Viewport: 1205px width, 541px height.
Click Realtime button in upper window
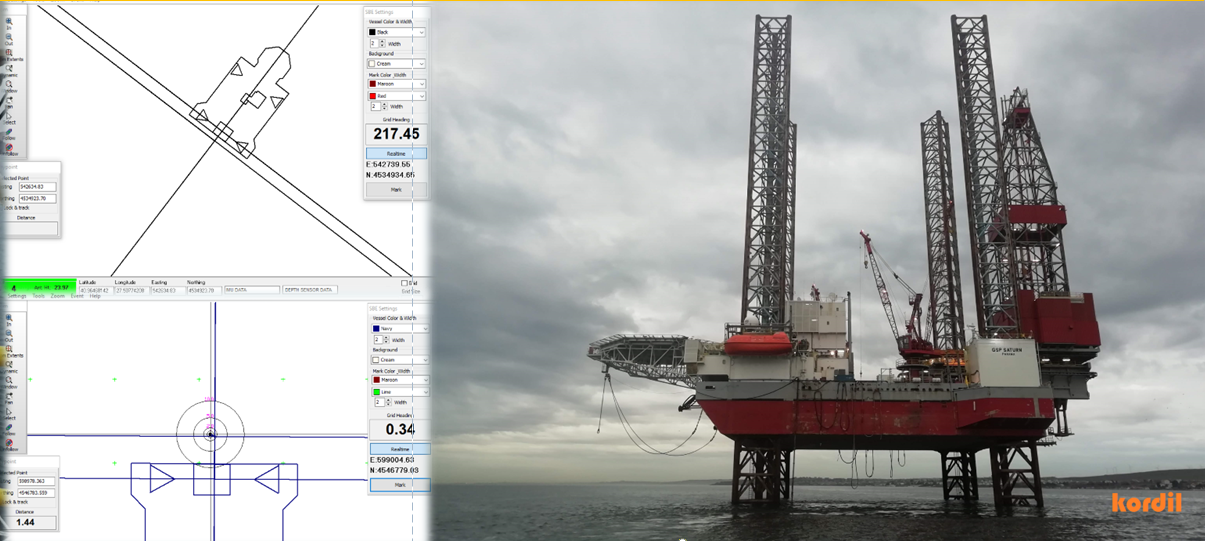point(396,154)
